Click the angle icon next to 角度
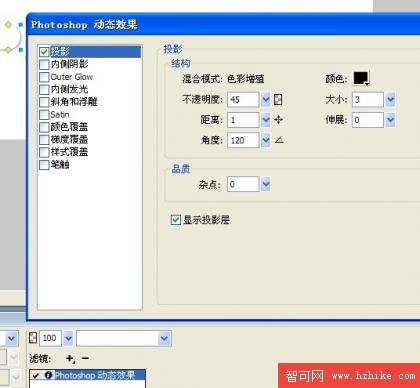420x388 pixels. [279, 140]
